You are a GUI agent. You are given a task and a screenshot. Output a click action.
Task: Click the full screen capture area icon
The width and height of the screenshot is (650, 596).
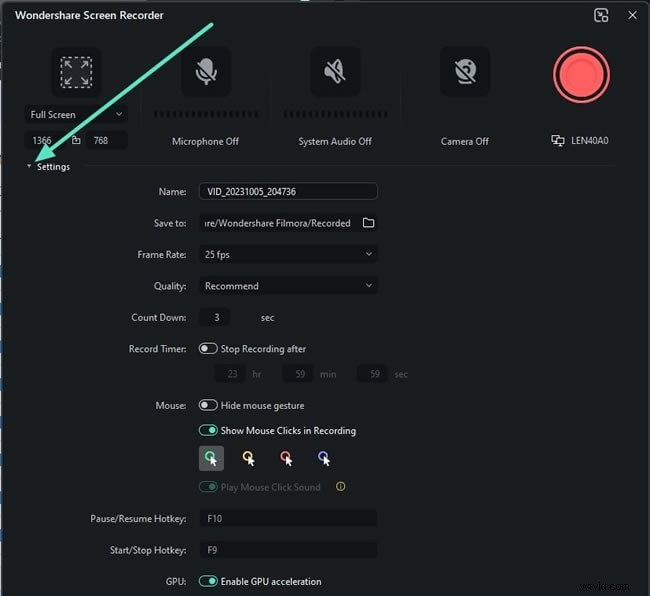76,72
